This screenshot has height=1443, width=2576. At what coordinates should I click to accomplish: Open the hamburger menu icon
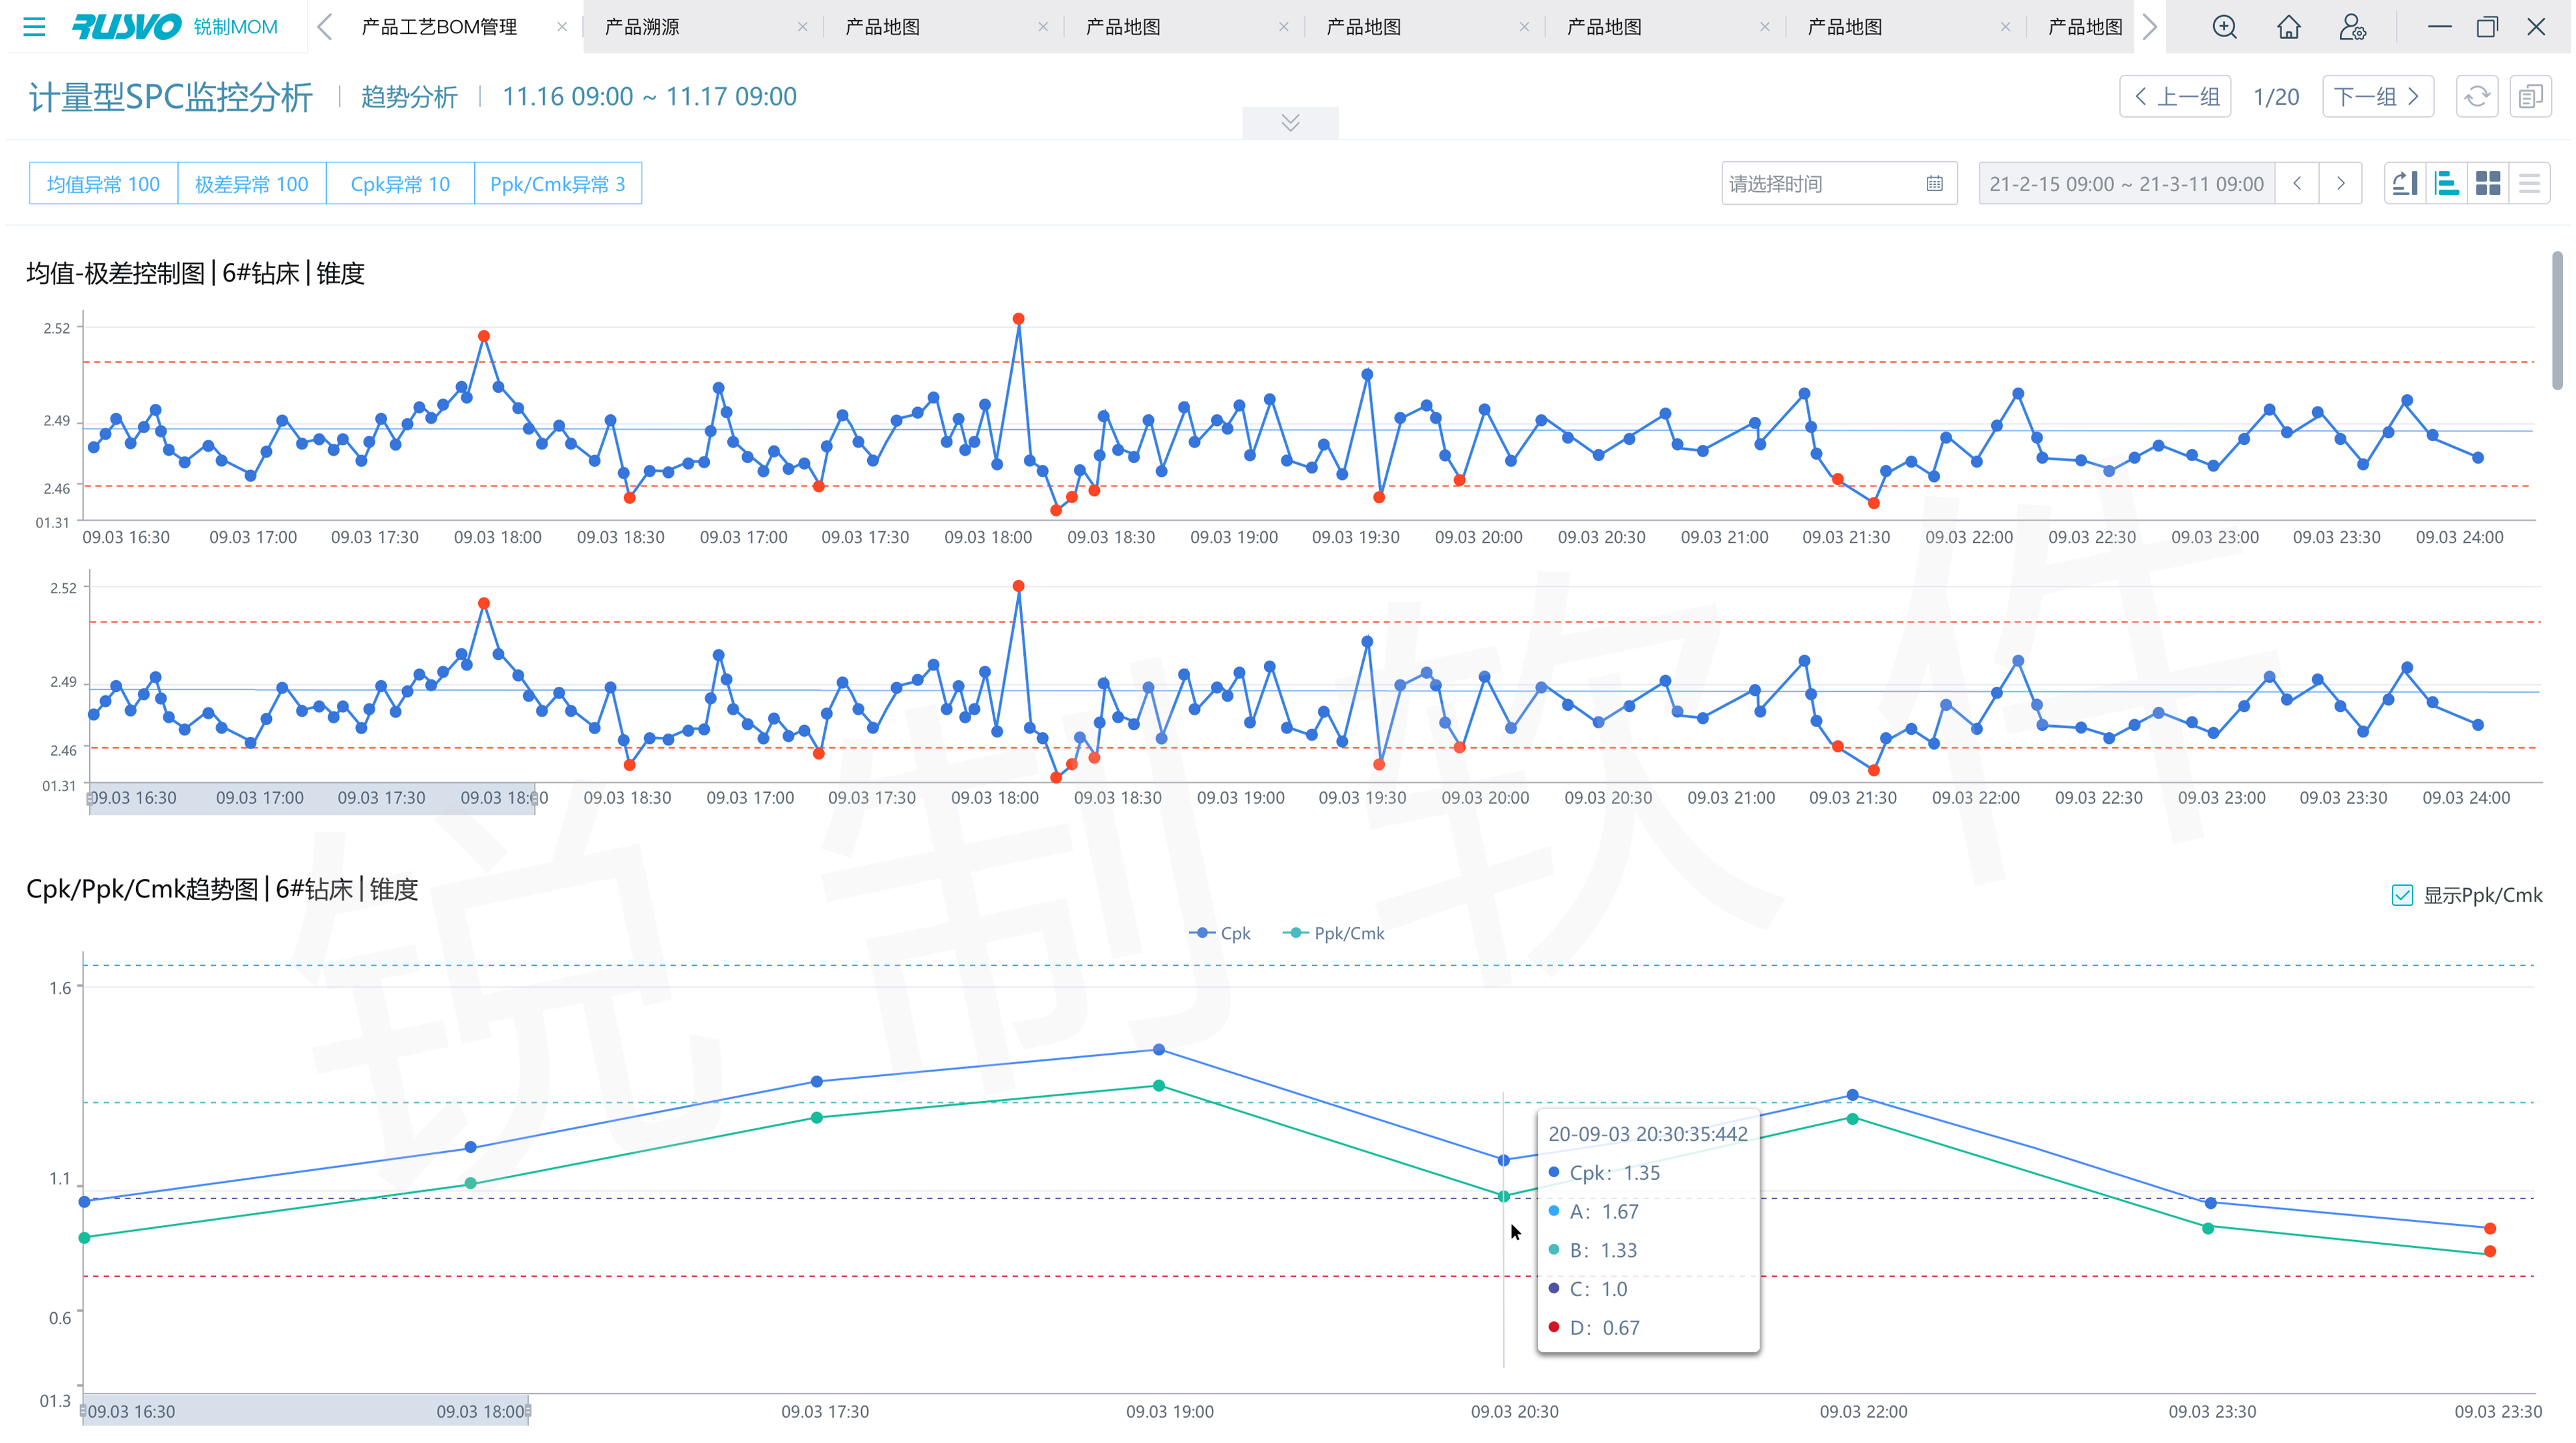pos(34,27)
